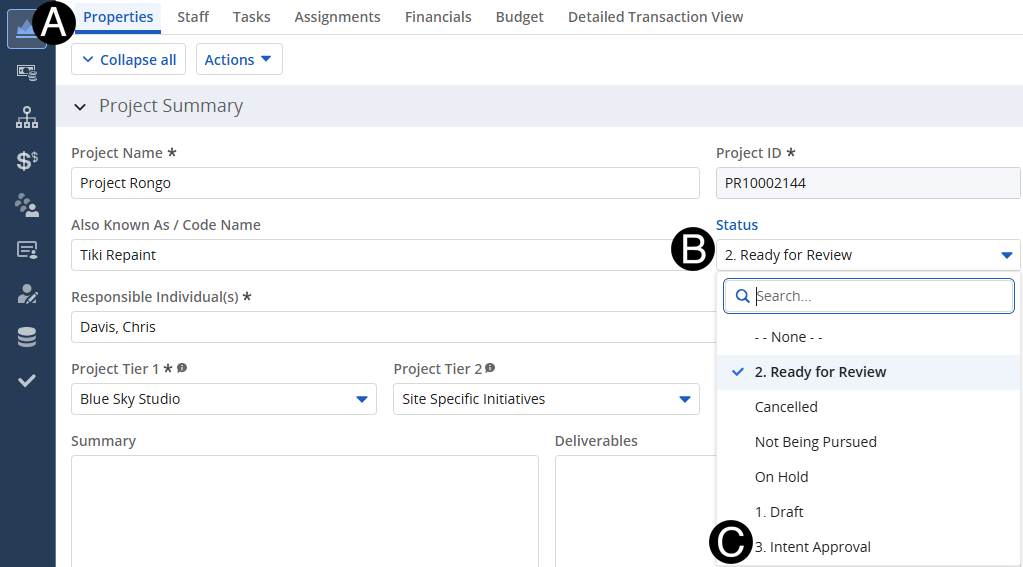Image resolution: width=1023 pixels, height=567 pixels.
Task: Open the Project Tier 1 dropdown
Action: 223,399
